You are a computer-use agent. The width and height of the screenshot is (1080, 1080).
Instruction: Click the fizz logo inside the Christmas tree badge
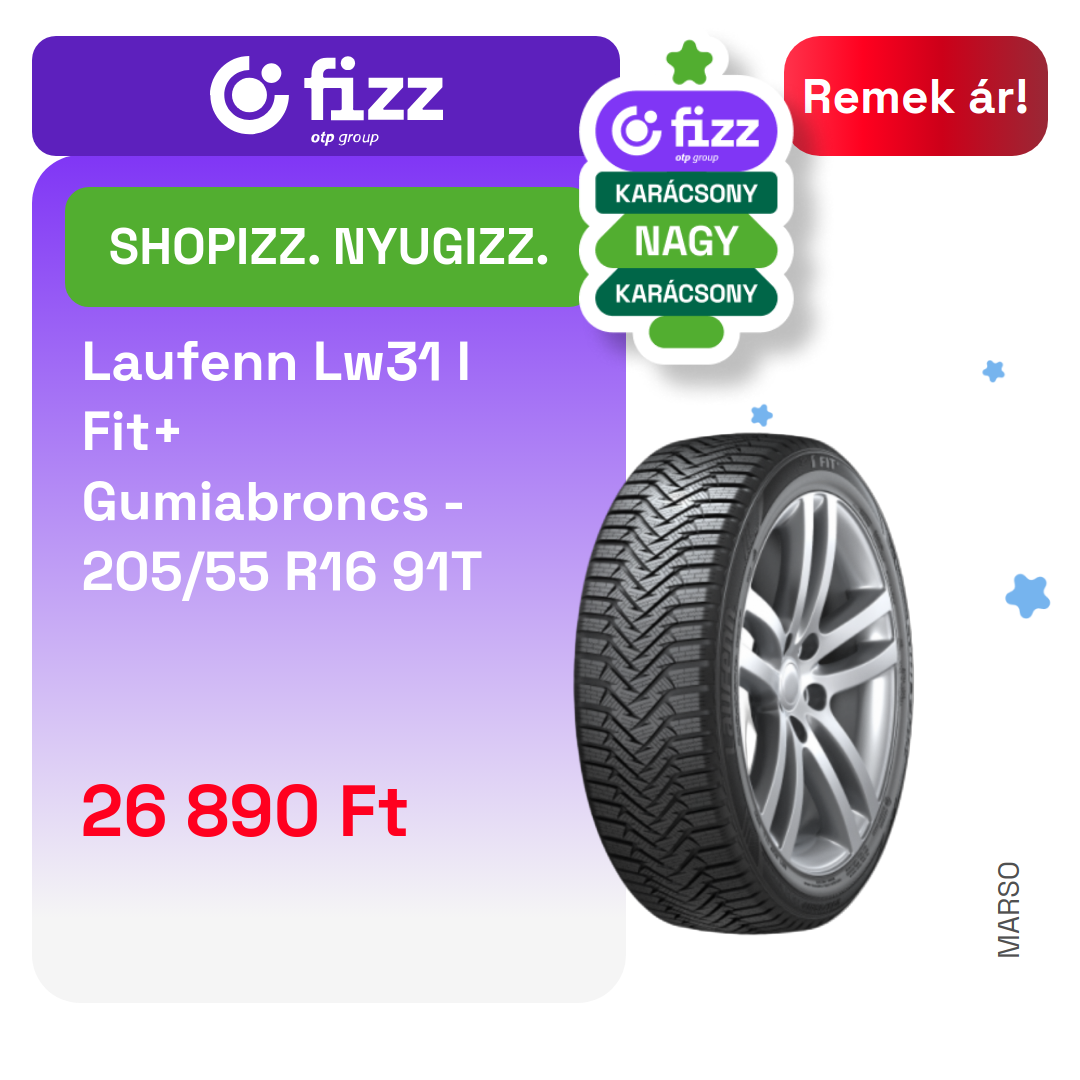click(x=686, y=131)
